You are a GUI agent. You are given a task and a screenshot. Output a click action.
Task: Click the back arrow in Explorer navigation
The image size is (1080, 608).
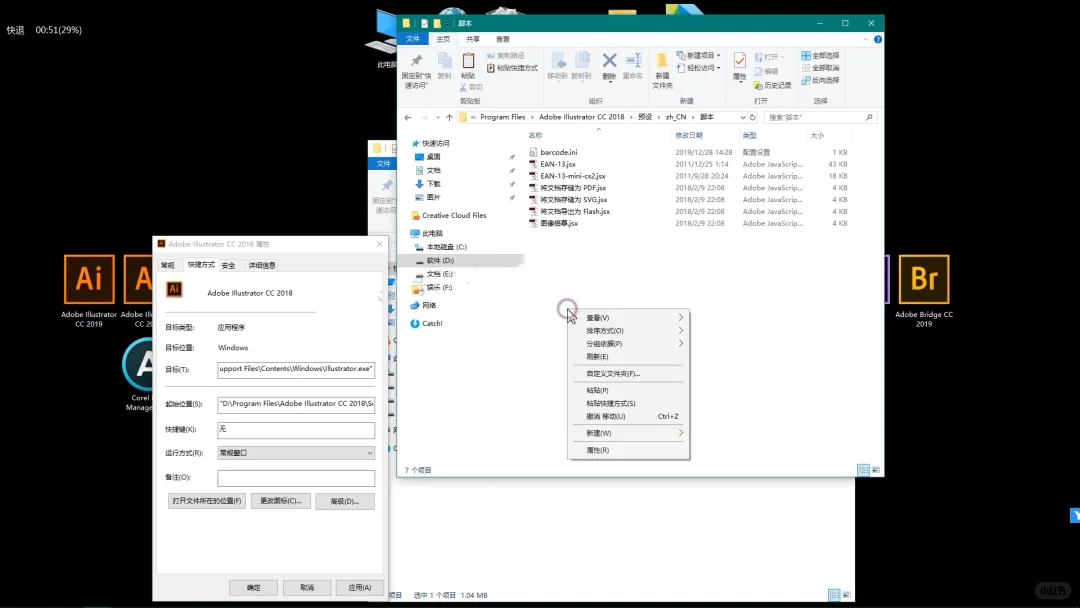[408, 117]
